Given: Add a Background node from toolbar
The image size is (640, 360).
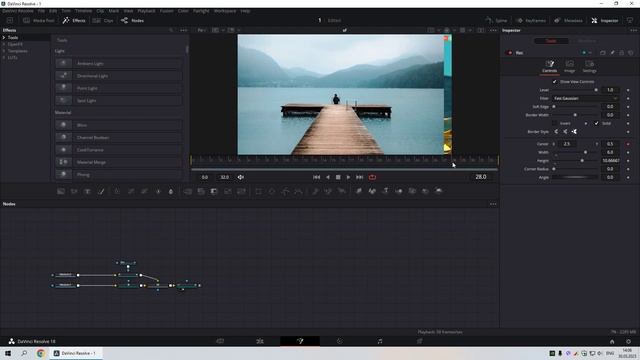Looking at the screenshot, I should click(x=61, y=191).
